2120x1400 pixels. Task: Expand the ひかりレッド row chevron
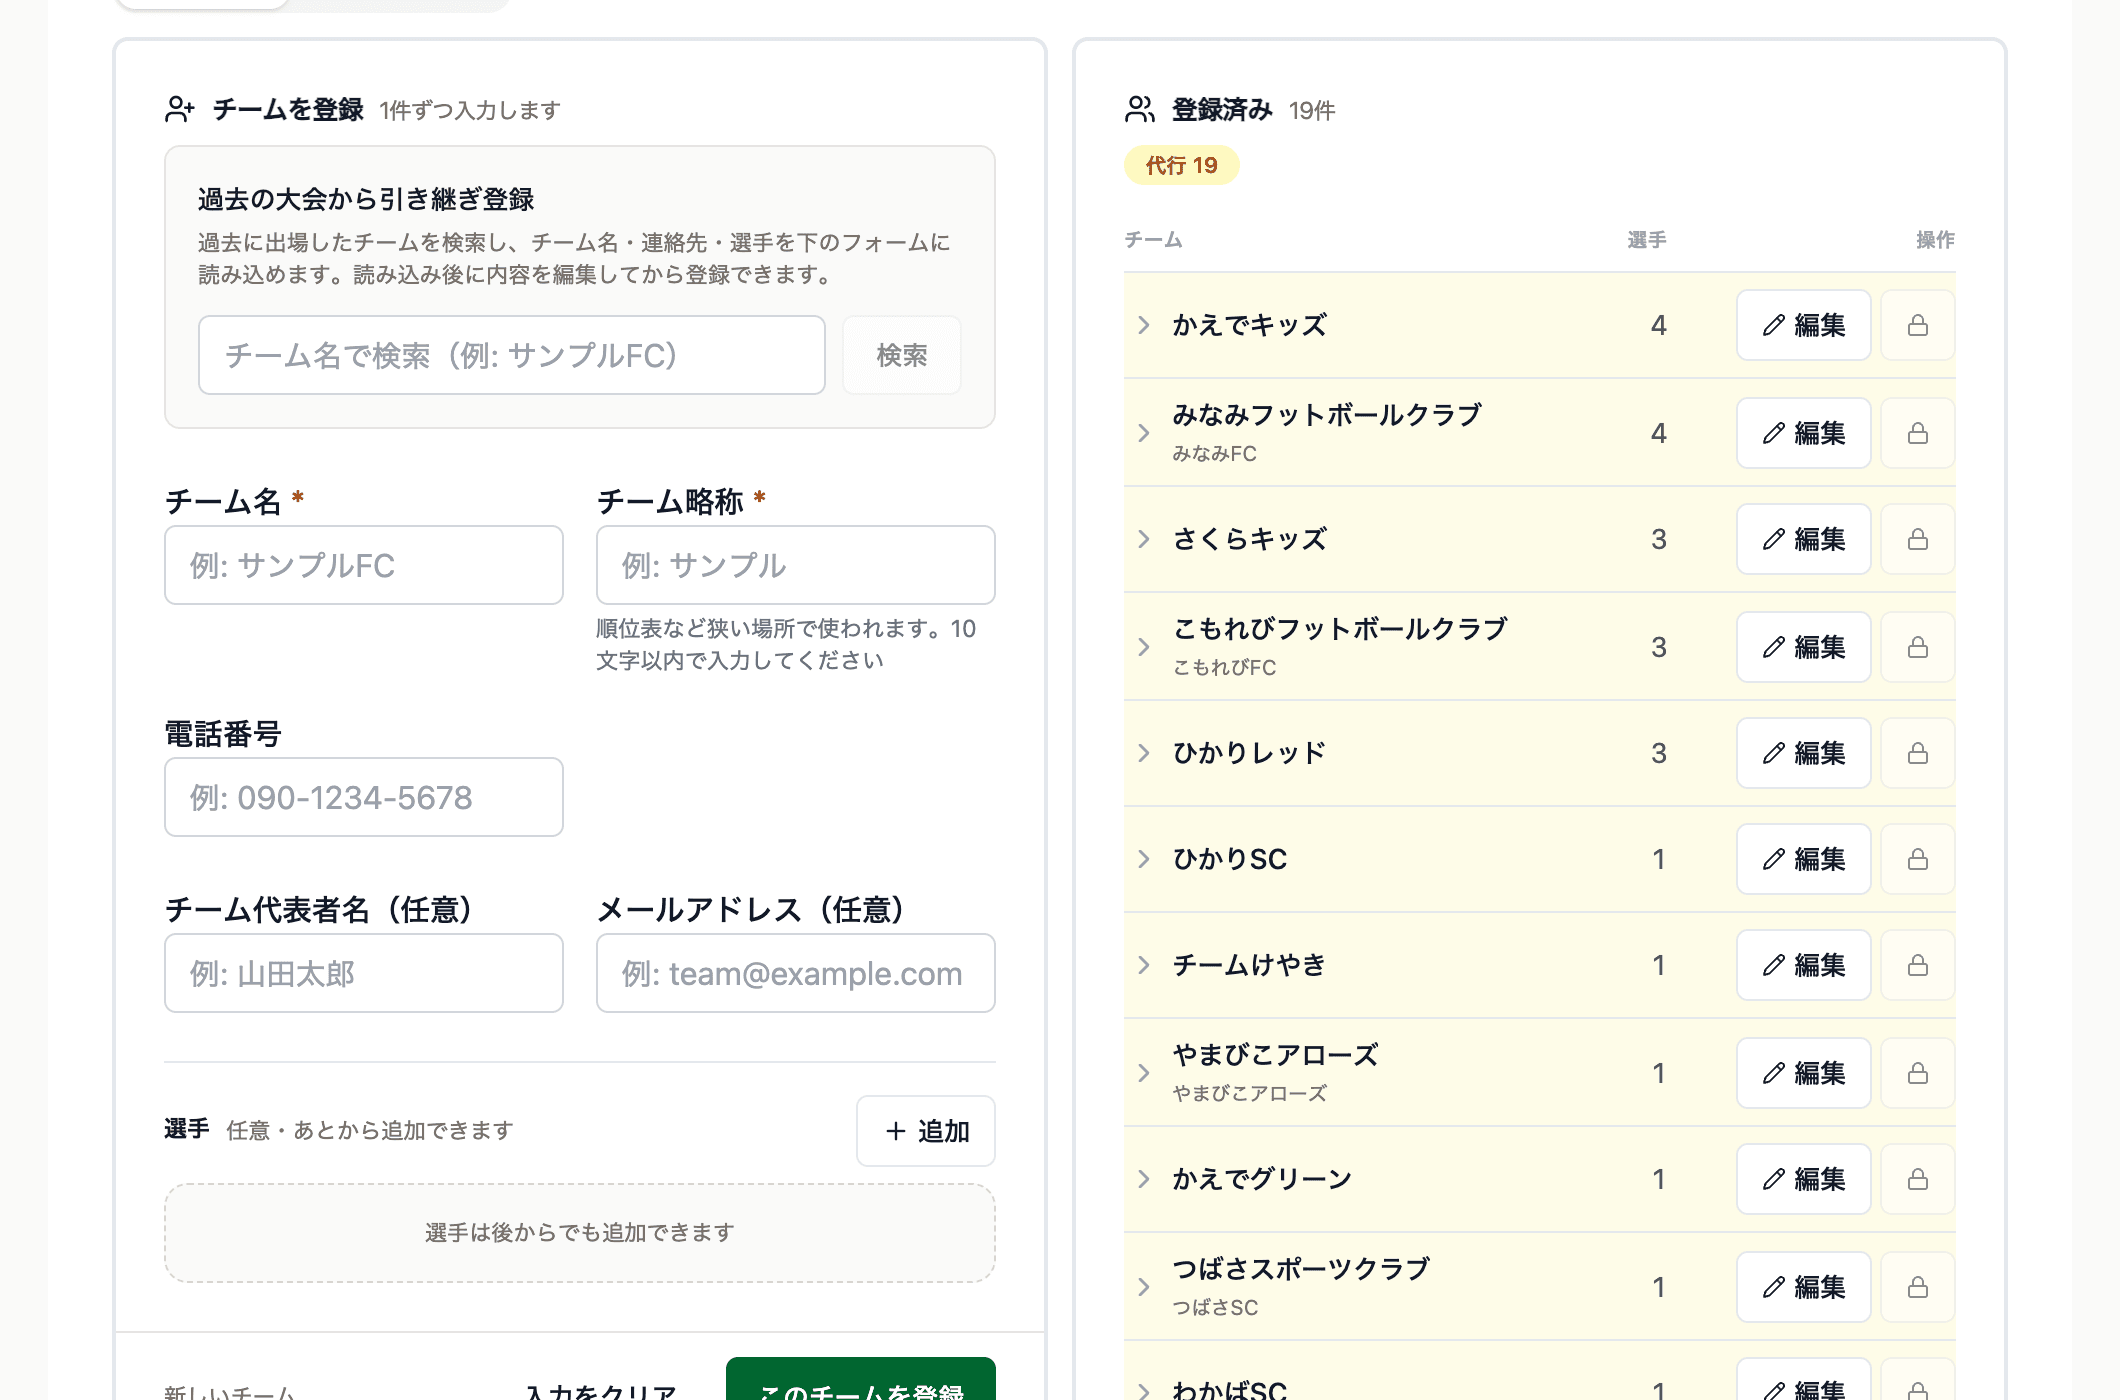pos(1144,753)
